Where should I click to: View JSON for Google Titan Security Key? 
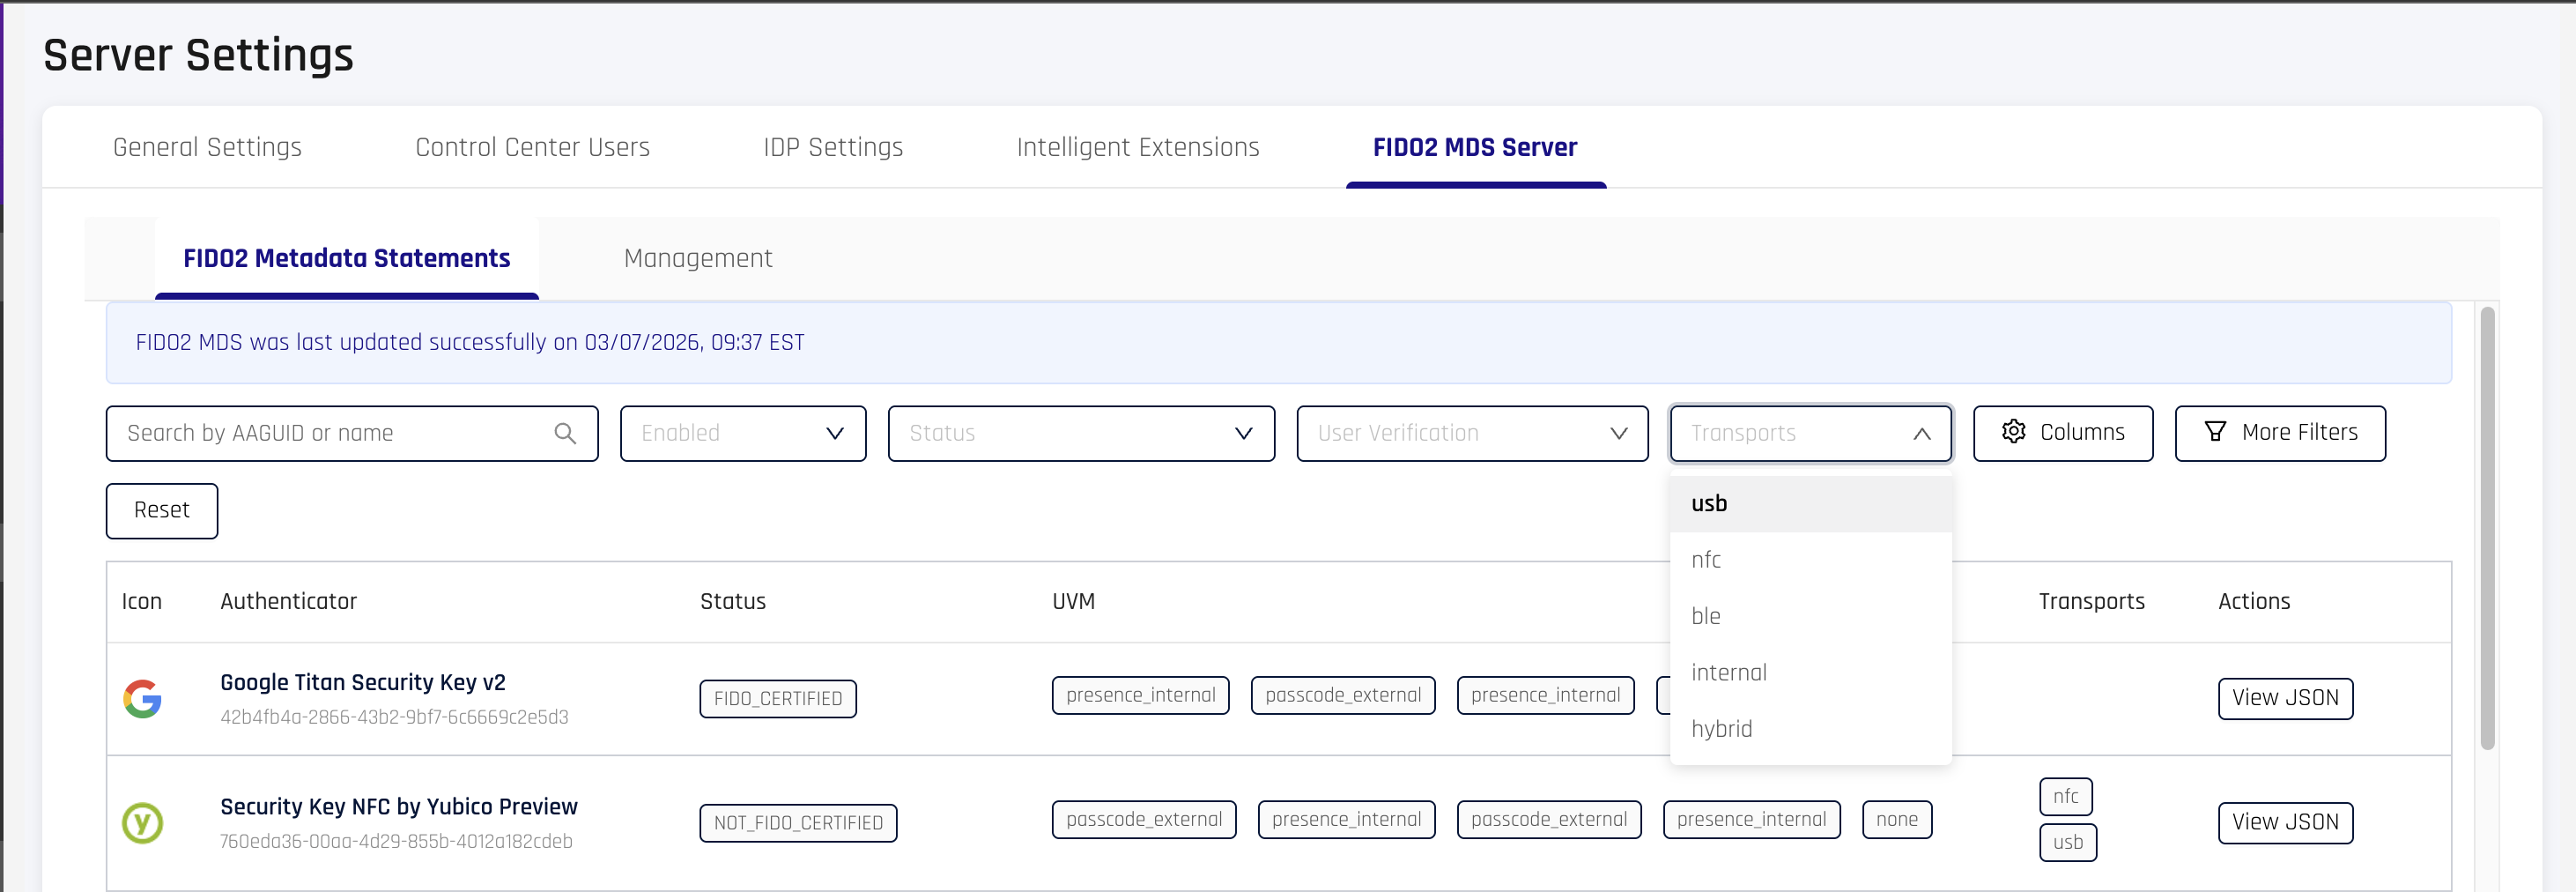(x=2284, y=698)
